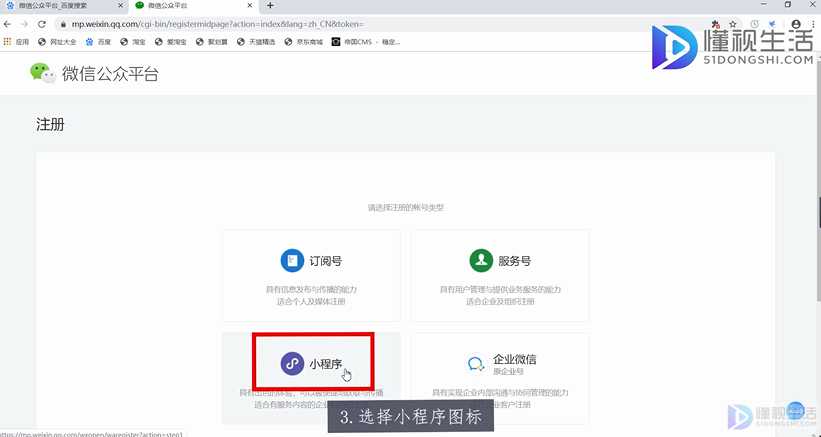Close the active 微信公众平台 tab

[x=252, y=6]
